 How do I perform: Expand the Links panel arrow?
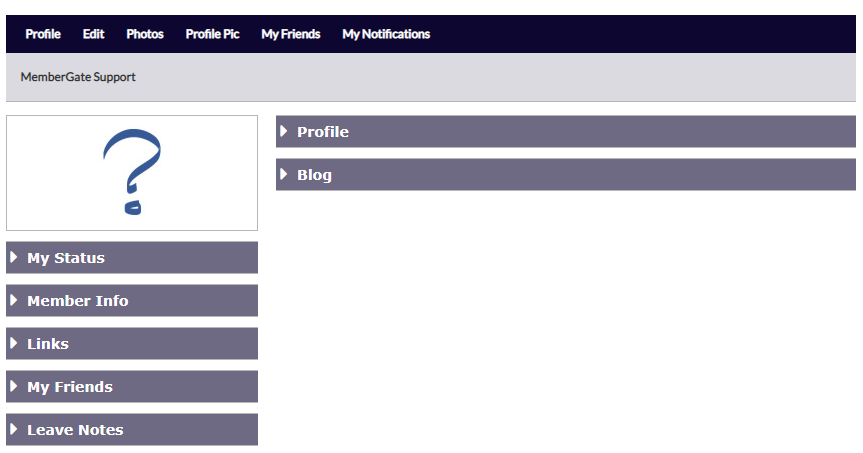14,343
